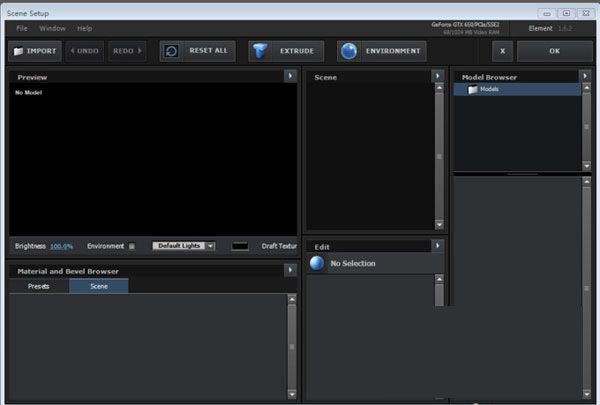Open the Edit panel options arrow
The image size is (600, 405).
tap(437, 245)
